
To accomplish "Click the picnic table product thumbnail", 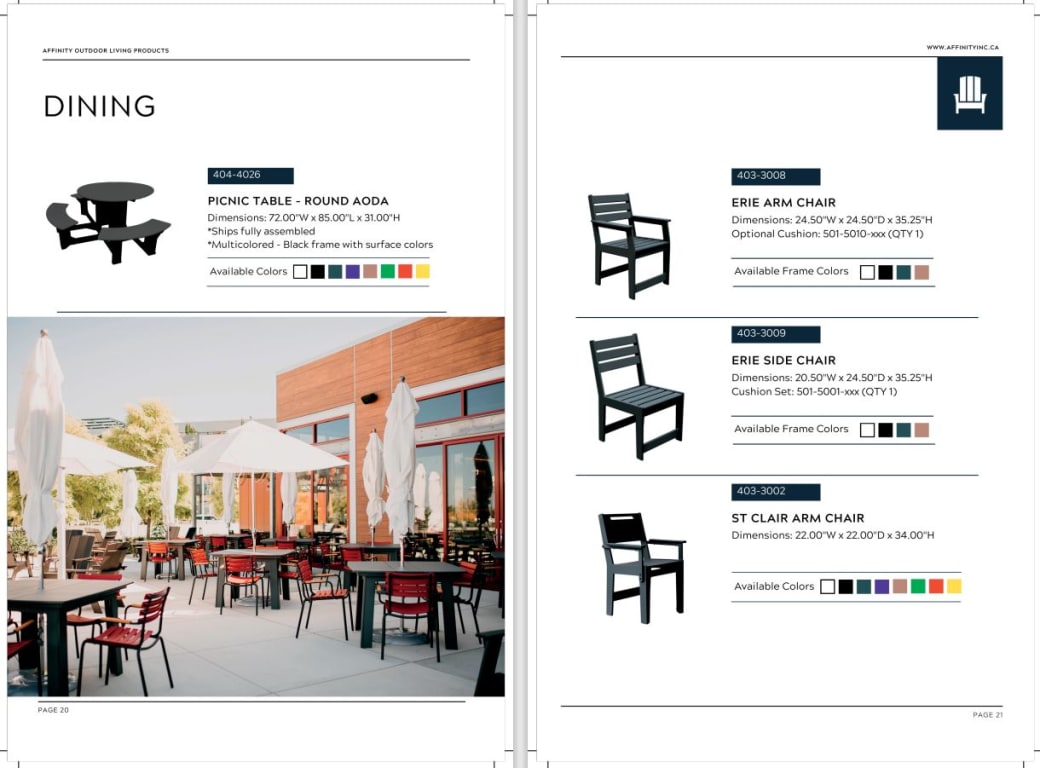I will 110,222.
